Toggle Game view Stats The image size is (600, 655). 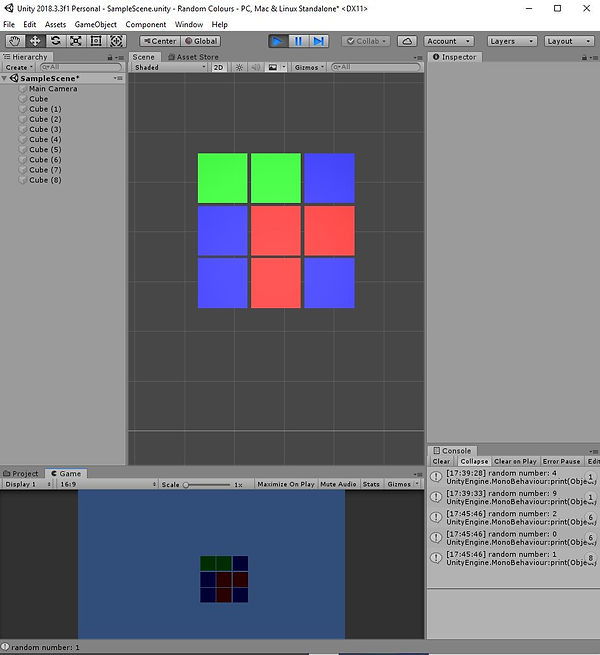click(x=371, y=484)
